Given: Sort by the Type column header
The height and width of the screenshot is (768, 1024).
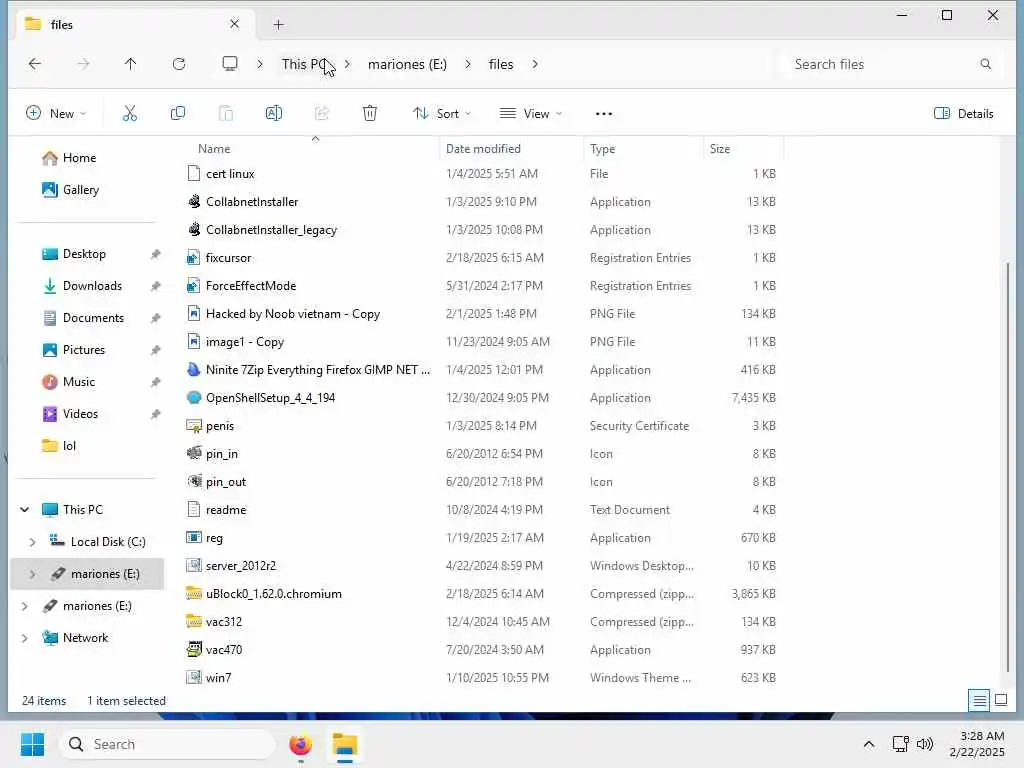Looking at the screenshot, I should pyautogui.click(x=602, y=149).
